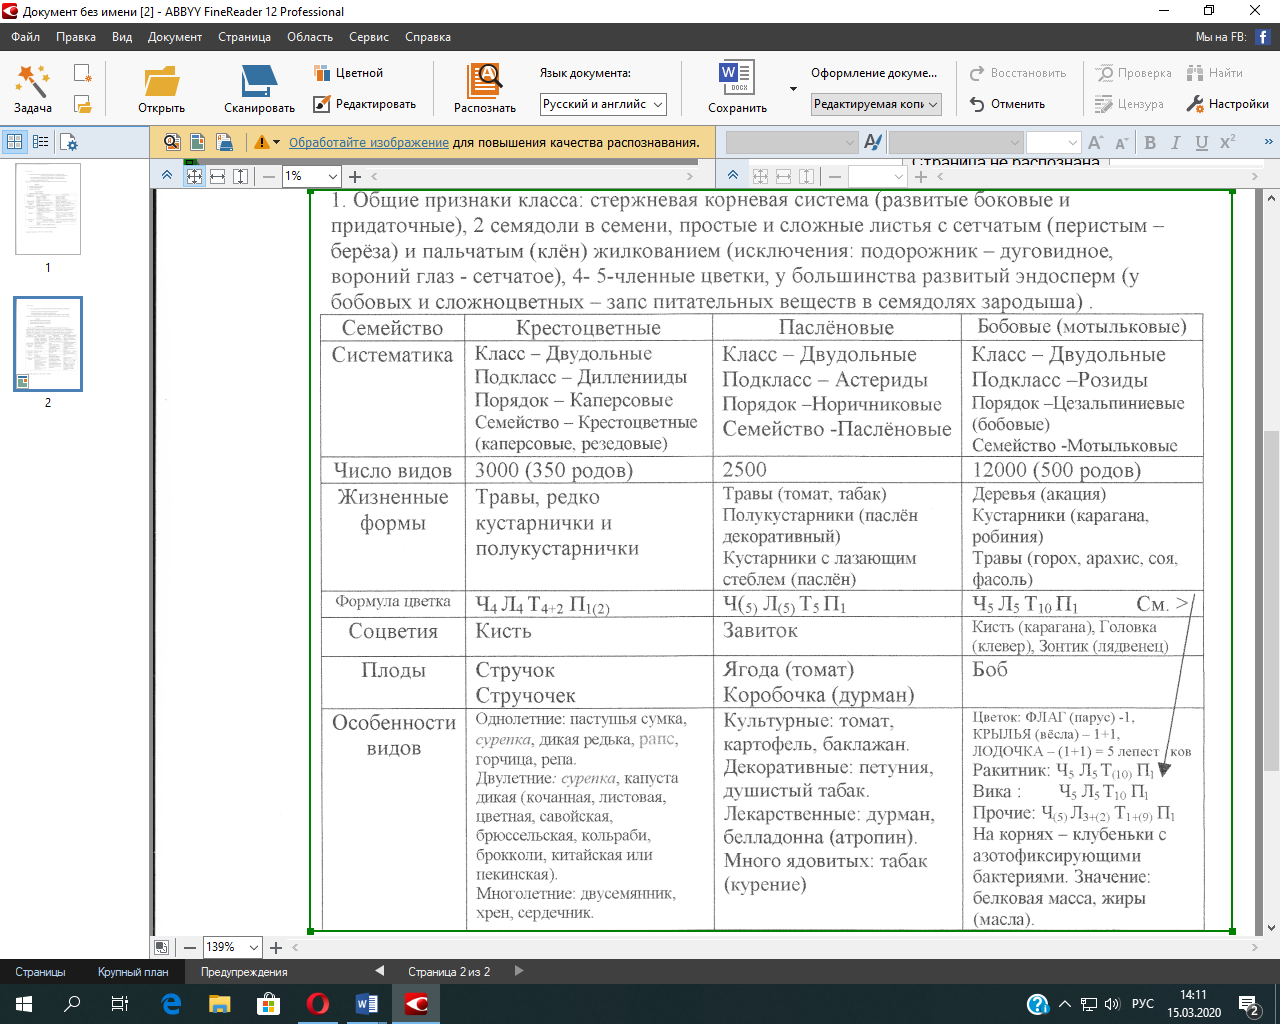
Task: Open Opera browser from taskbar
Action: click(x=318, y=1004)
